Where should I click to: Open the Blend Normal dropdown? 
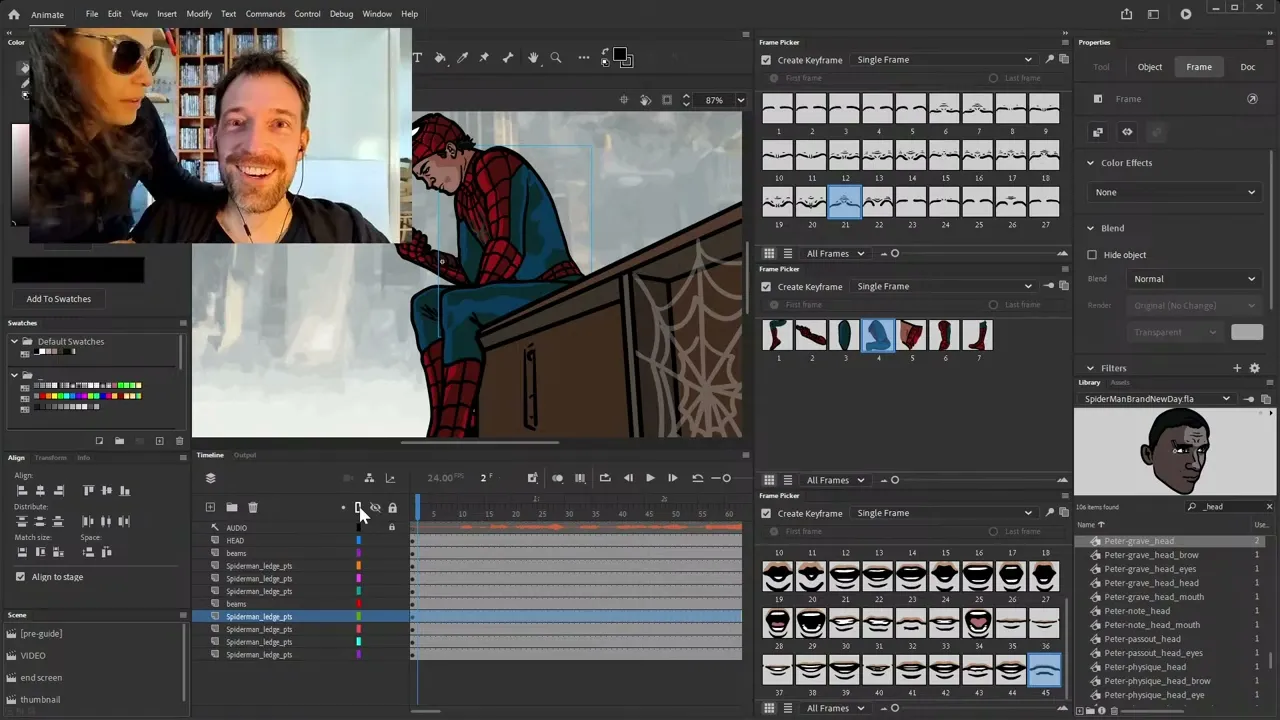tap(1194, 279)
